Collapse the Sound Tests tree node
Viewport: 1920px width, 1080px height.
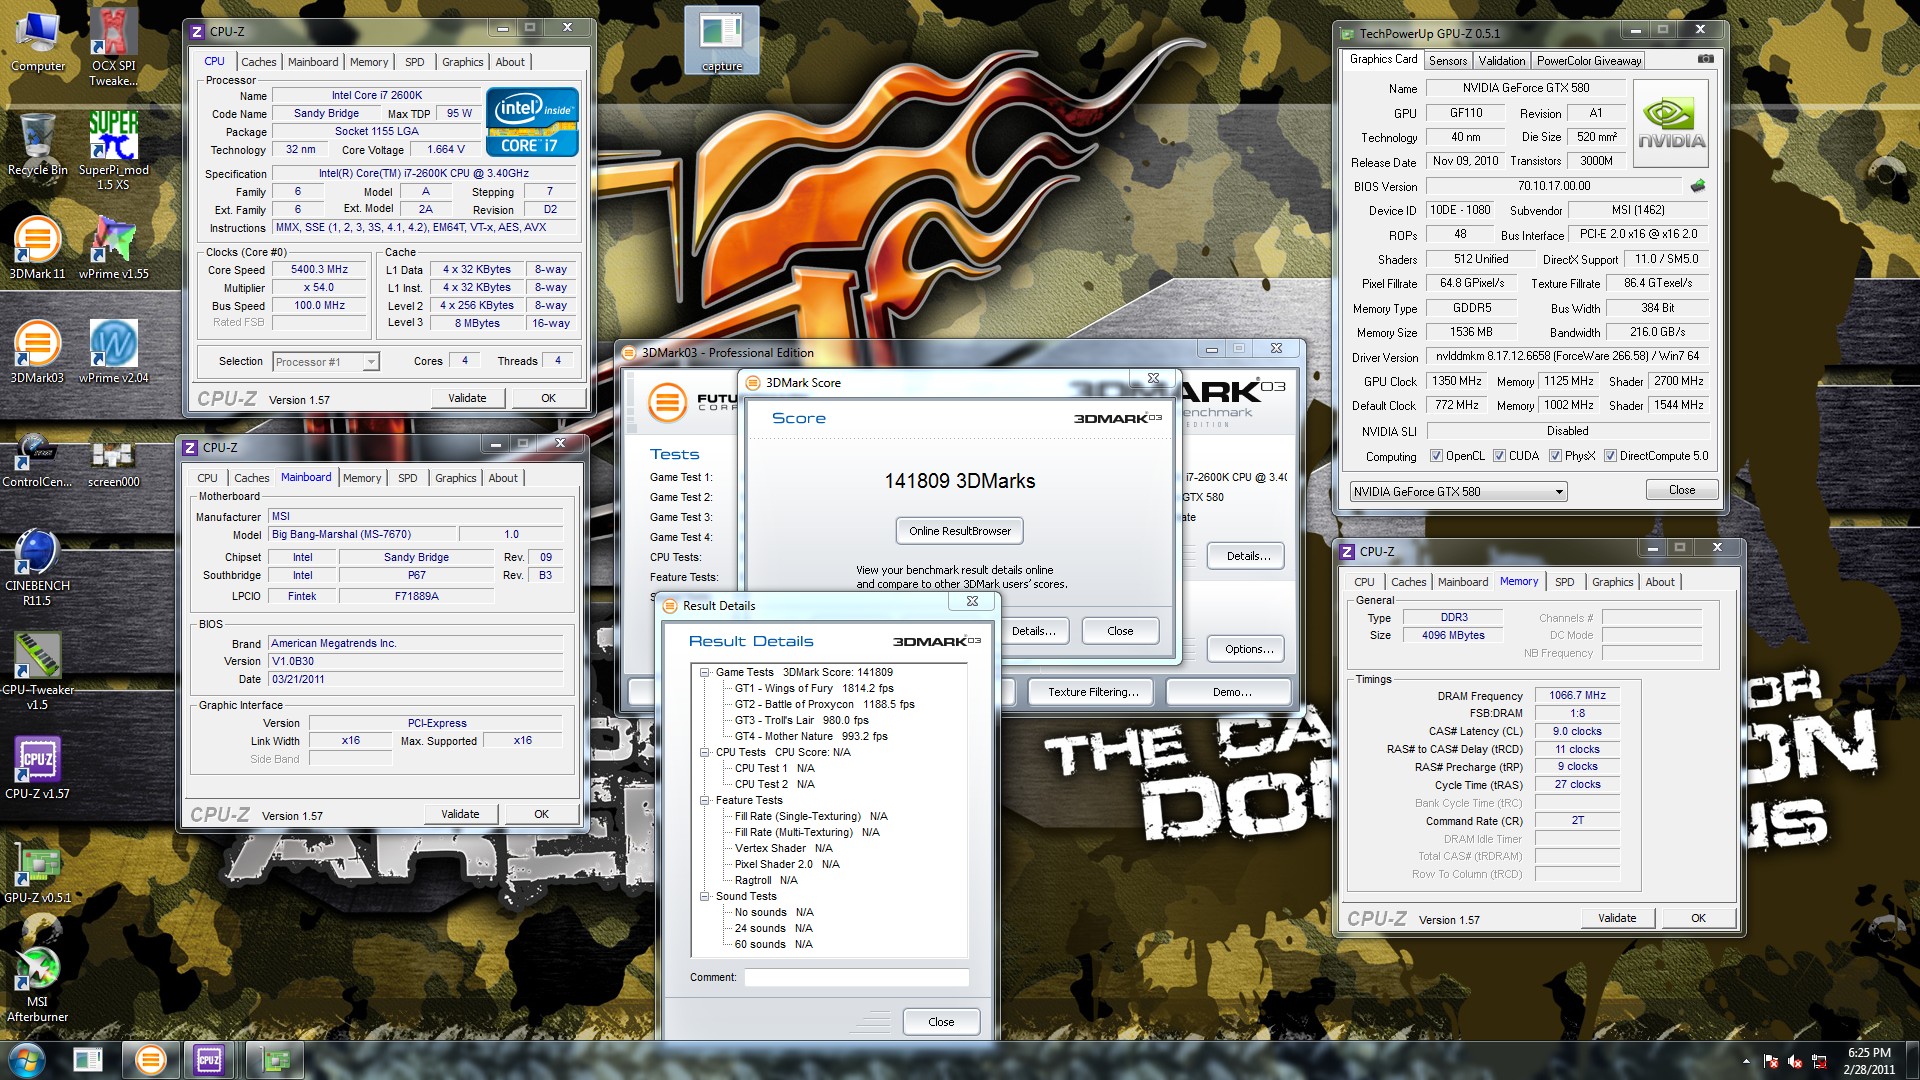point(704,897)
